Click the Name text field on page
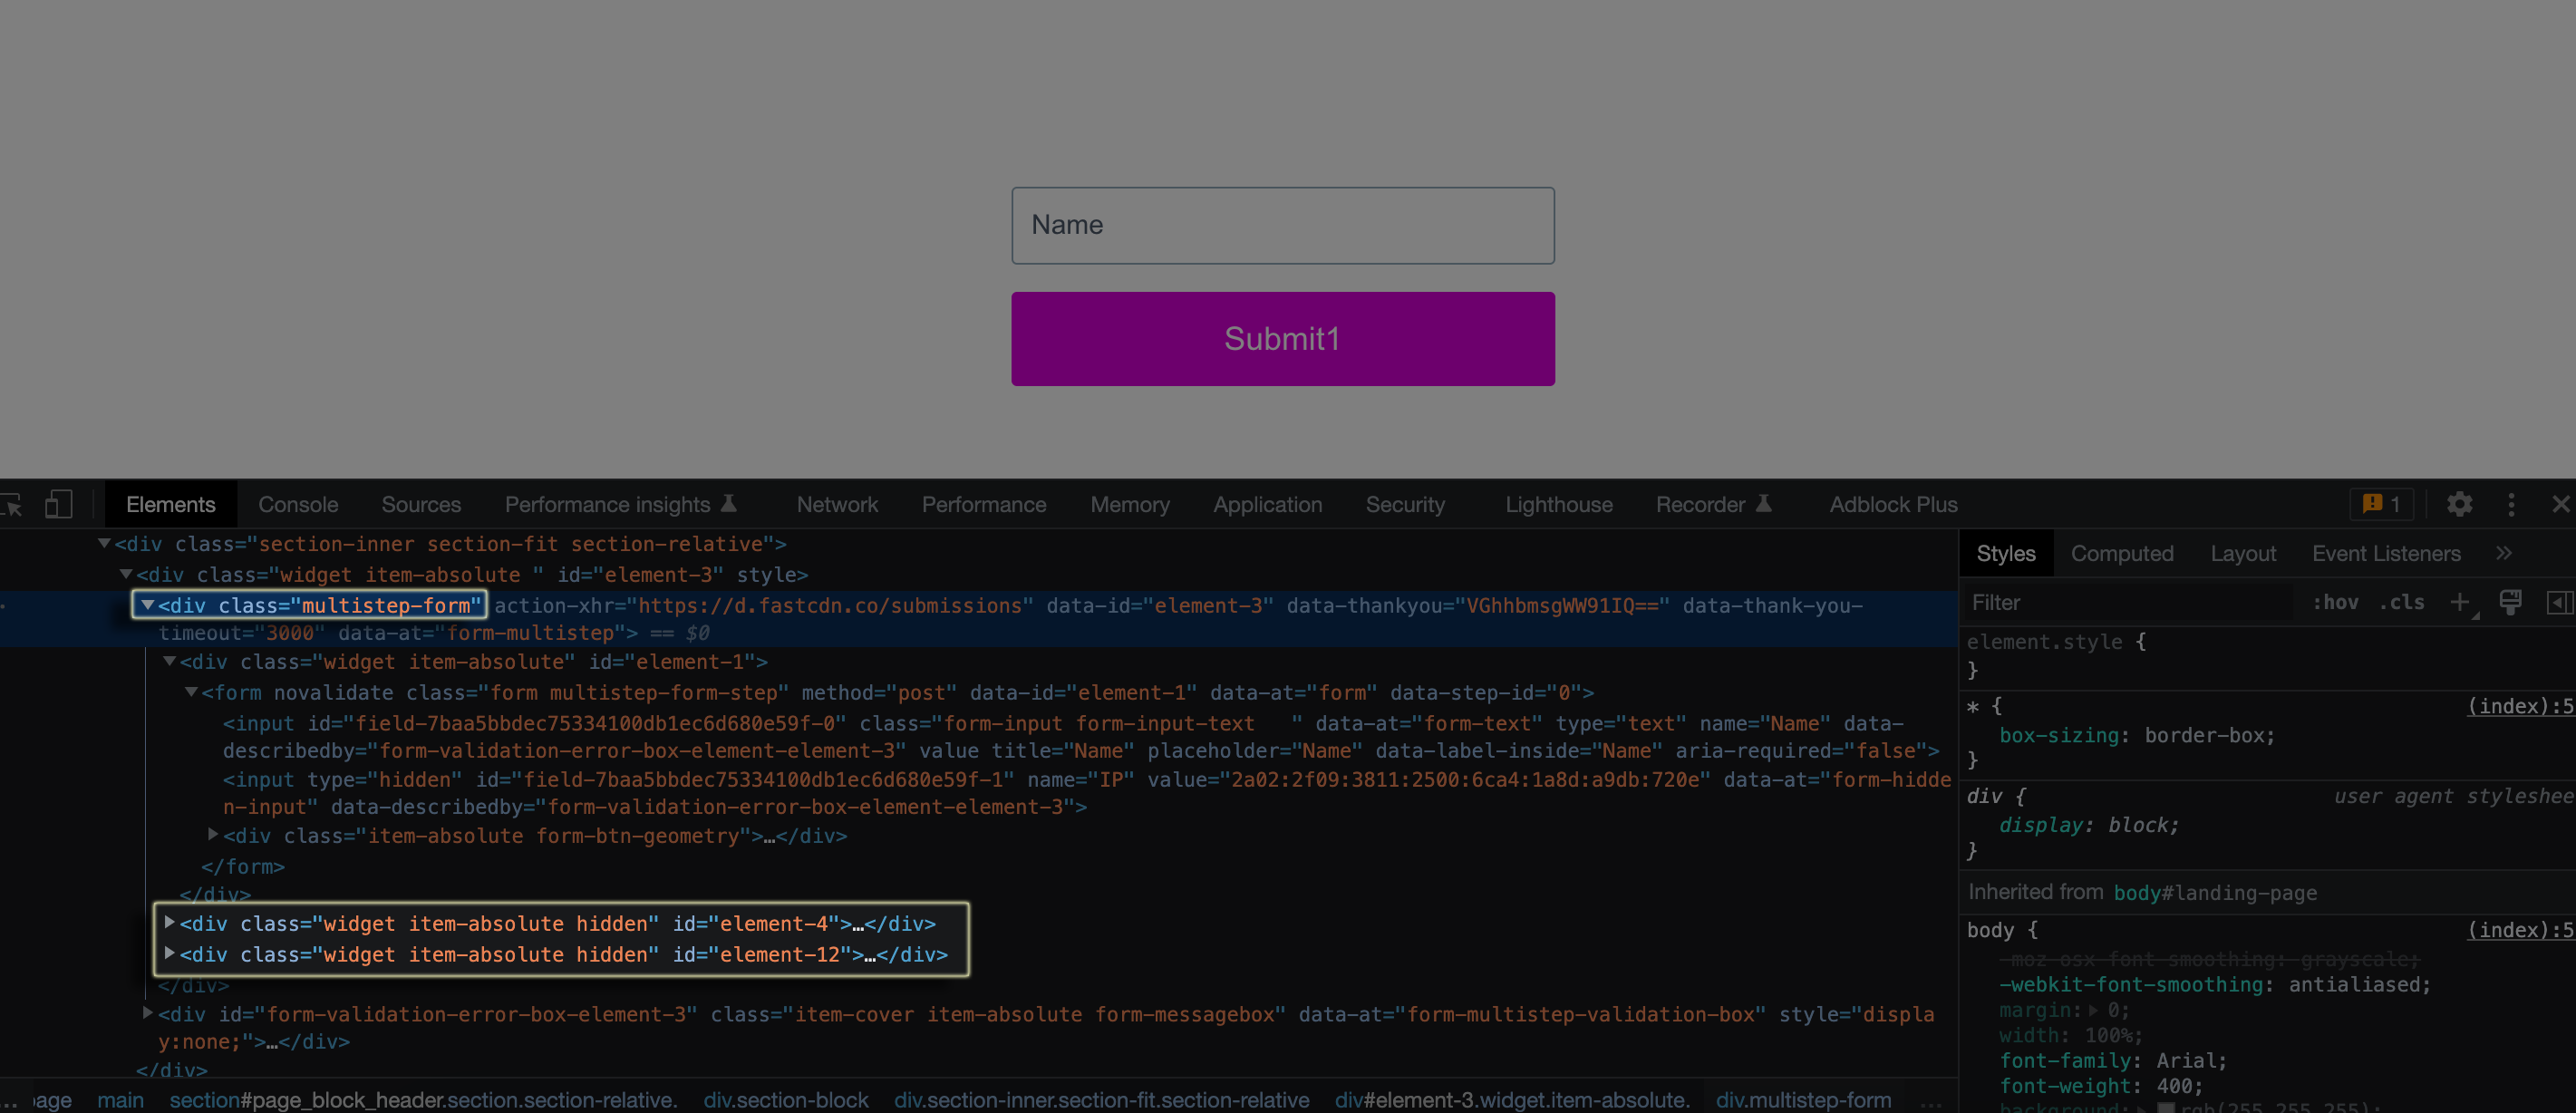Screen dimensions: 2576x1113 pyautogui.click(x=1283, y=225)
